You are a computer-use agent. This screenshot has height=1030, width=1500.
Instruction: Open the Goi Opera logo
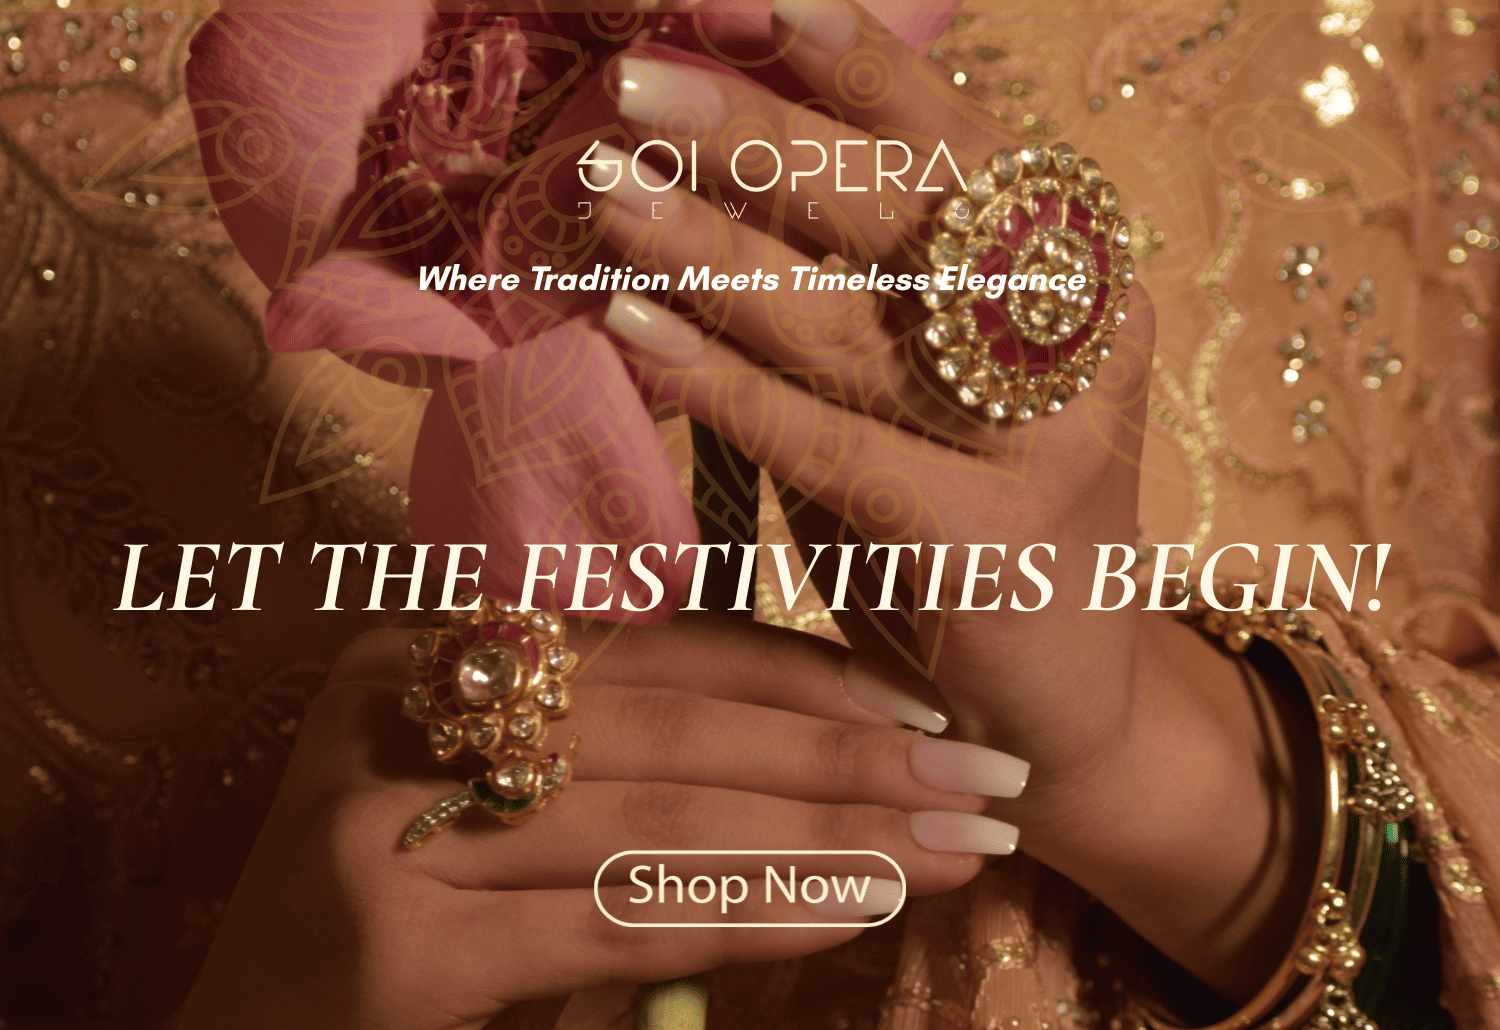(x=773, y=179)
